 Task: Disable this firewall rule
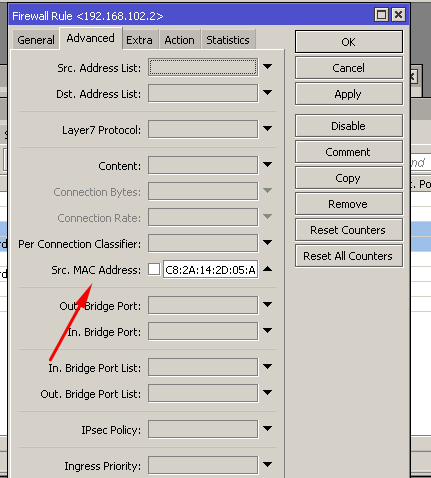pos(349,126)
